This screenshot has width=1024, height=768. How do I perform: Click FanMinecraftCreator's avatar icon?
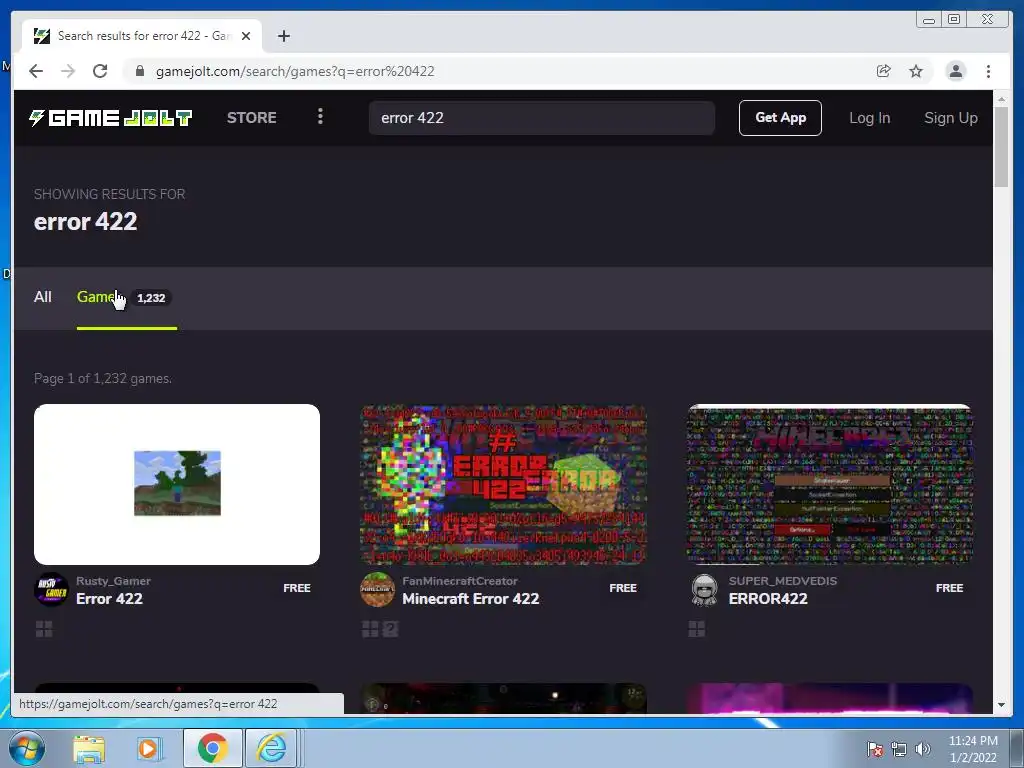pos(377,590)
